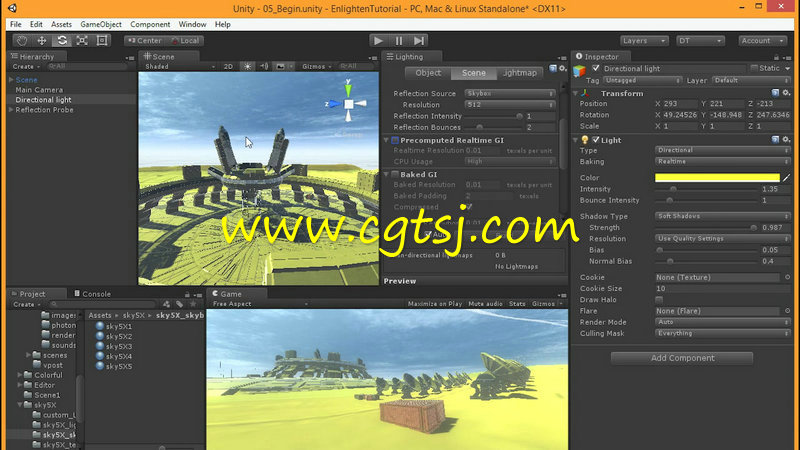Screen dimensions: 800x450
Task: Toggle the Compressed checkbox
Action: pos(468,207)
